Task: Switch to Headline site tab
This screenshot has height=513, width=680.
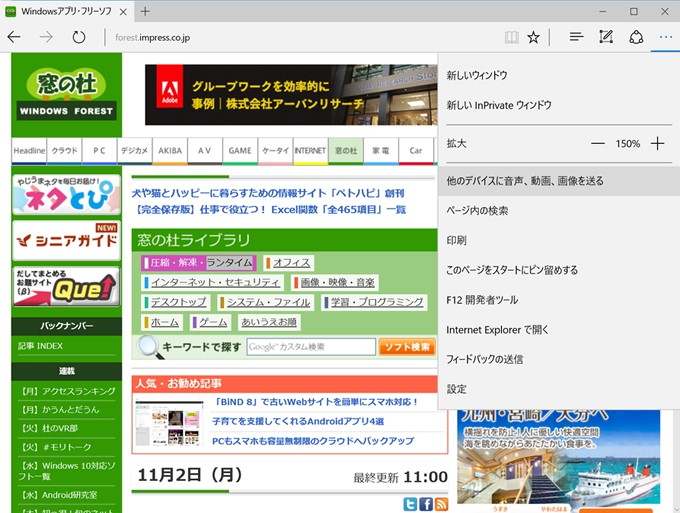Action: [29, 151]
